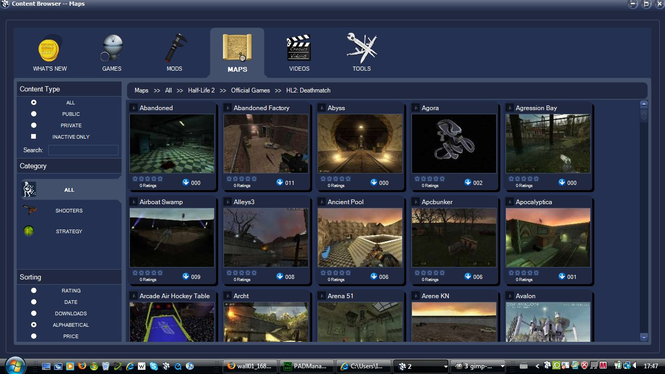Select the Shooters category gun icon

(x=29, y=209)
